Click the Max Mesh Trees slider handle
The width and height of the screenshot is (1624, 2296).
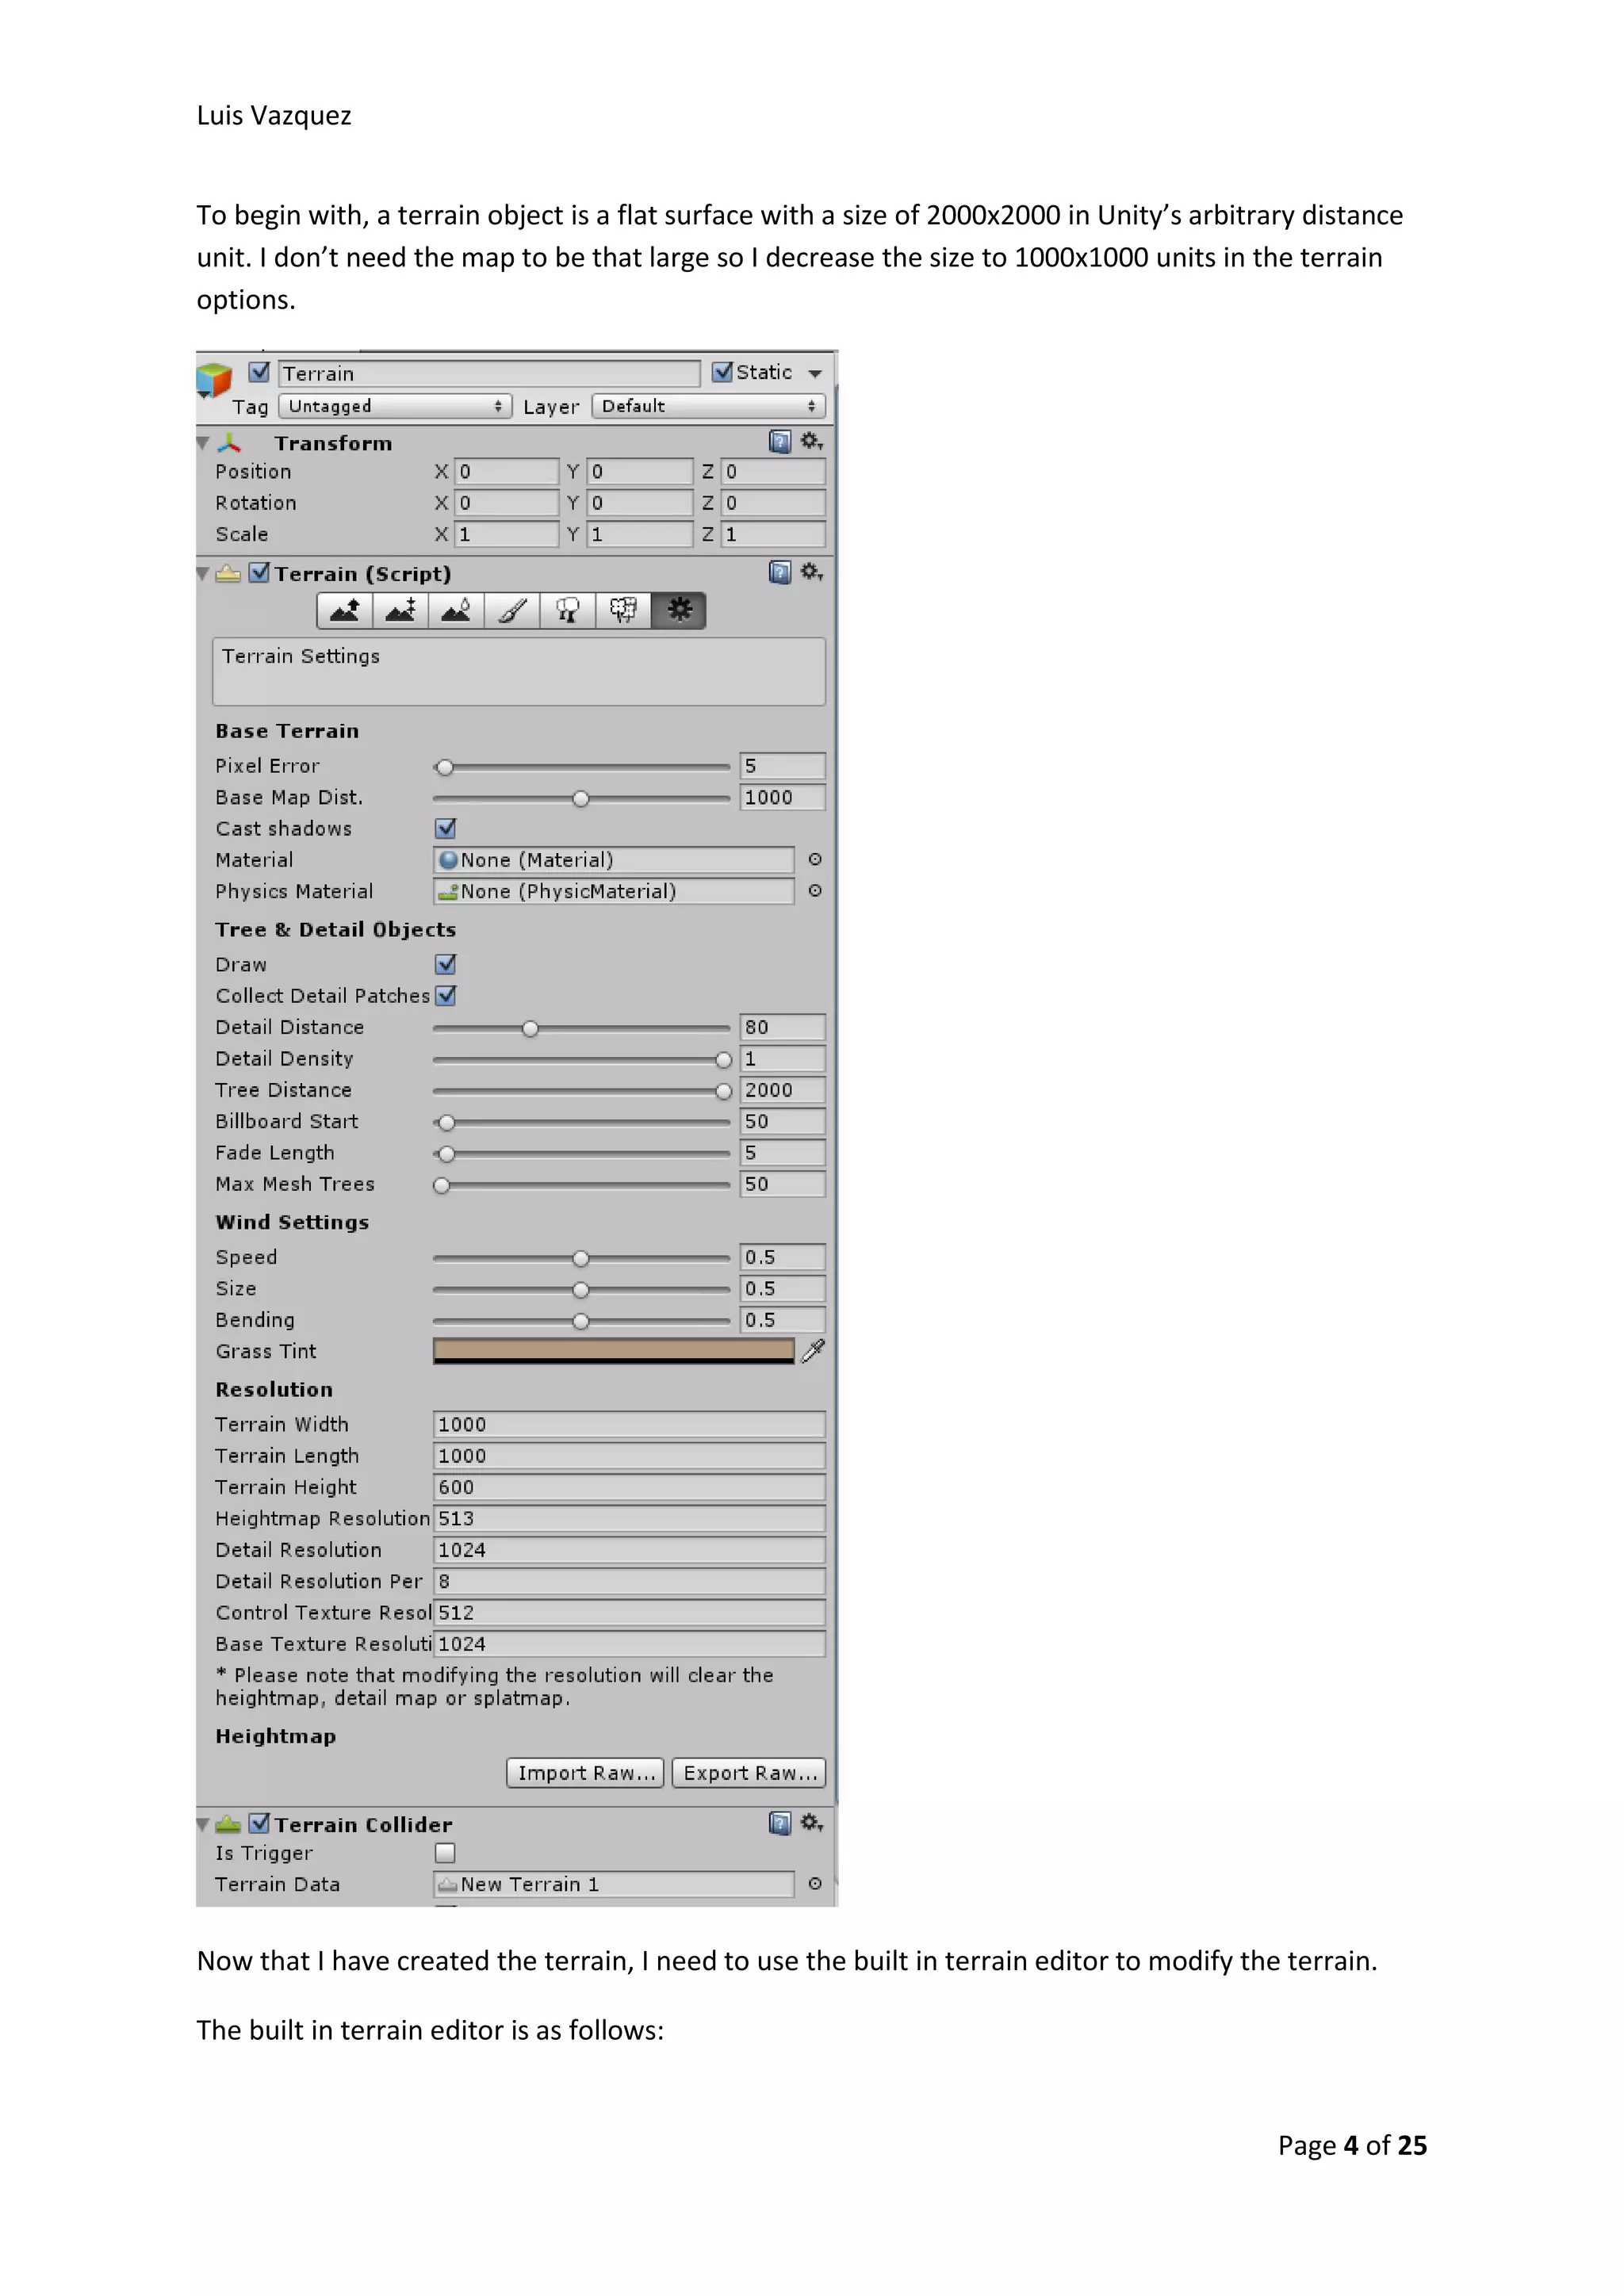coord(442,1185)
